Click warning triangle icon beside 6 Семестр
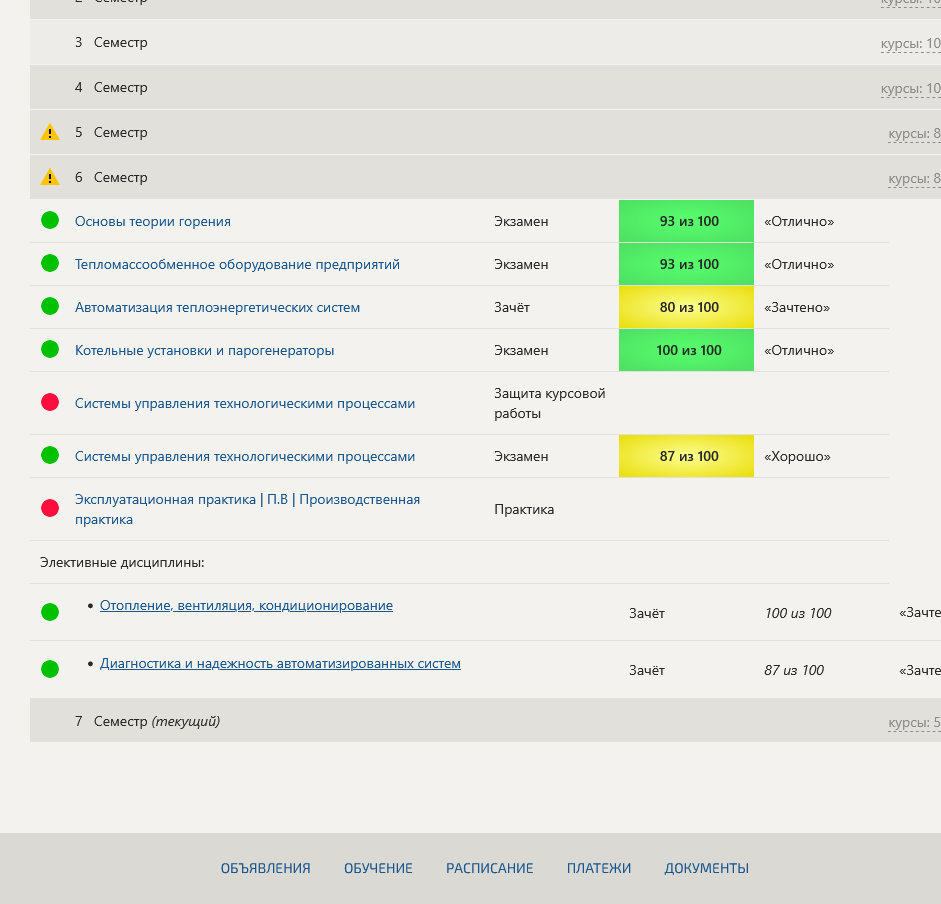The image size is (941, 904). pyautogui.click(x=50, y=177)
